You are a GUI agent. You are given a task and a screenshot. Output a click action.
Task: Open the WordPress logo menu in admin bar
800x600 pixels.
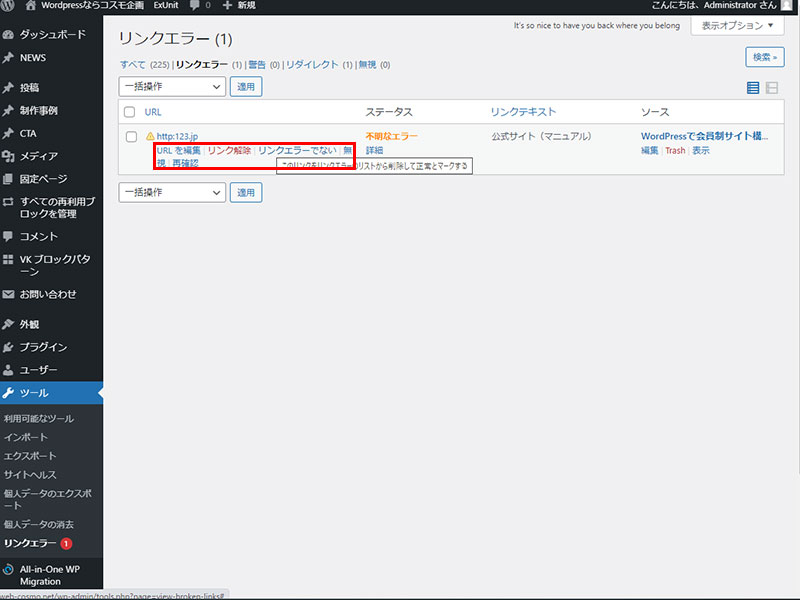9,6
